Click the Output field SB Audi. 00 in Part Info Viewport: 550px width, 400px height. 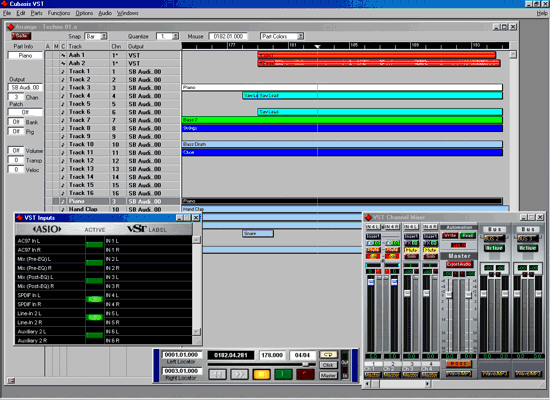click(25, 87)
